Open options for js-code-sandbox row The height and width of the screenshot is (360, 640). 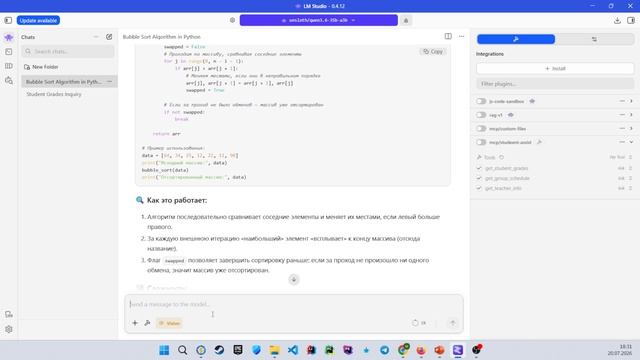pos(622,101)
